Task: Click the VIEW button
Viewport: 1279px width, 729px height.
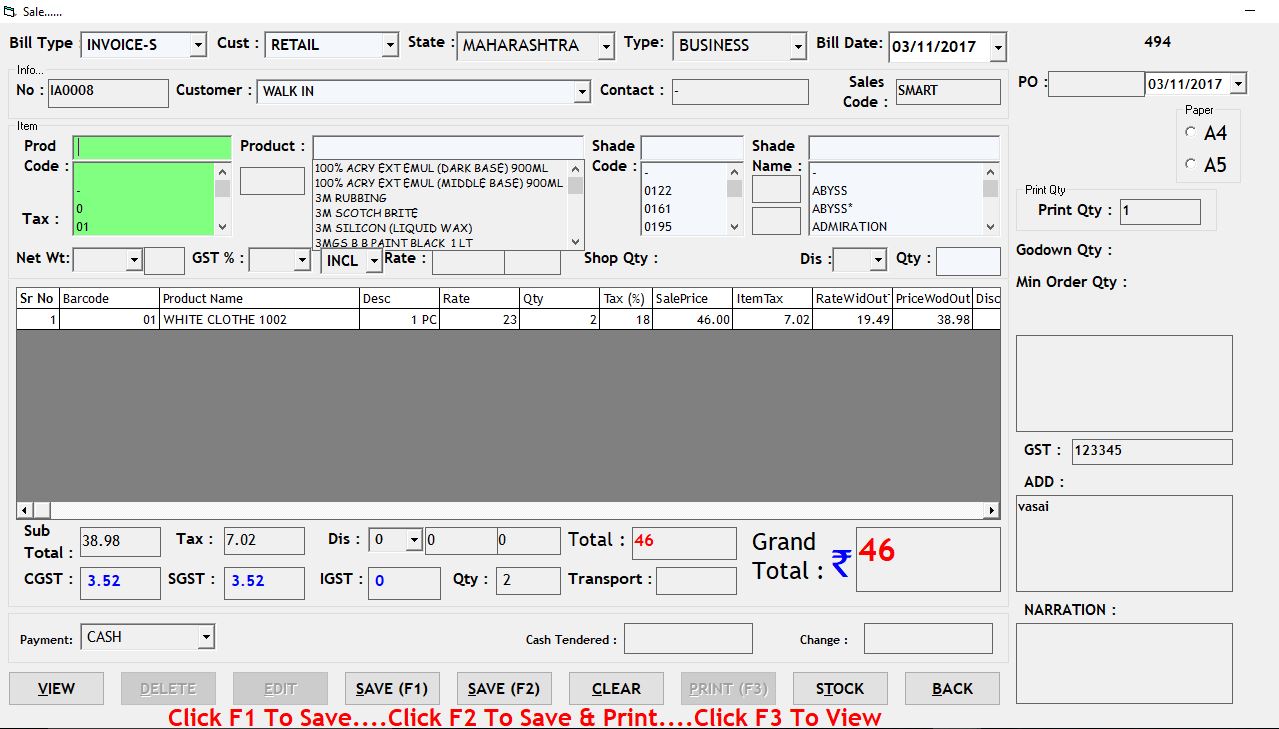Action: click(x=56, y=689)
